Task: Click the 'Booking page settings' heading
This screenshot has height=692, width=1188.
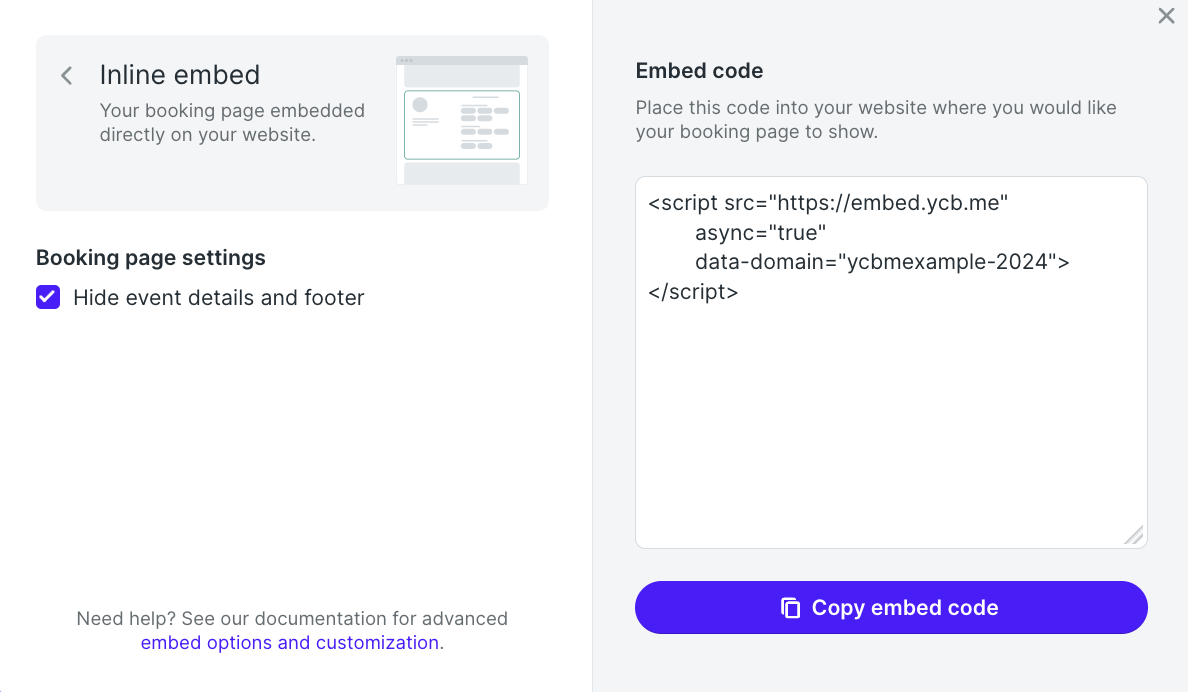Action: pyautogui.click(x=151, y=258)
